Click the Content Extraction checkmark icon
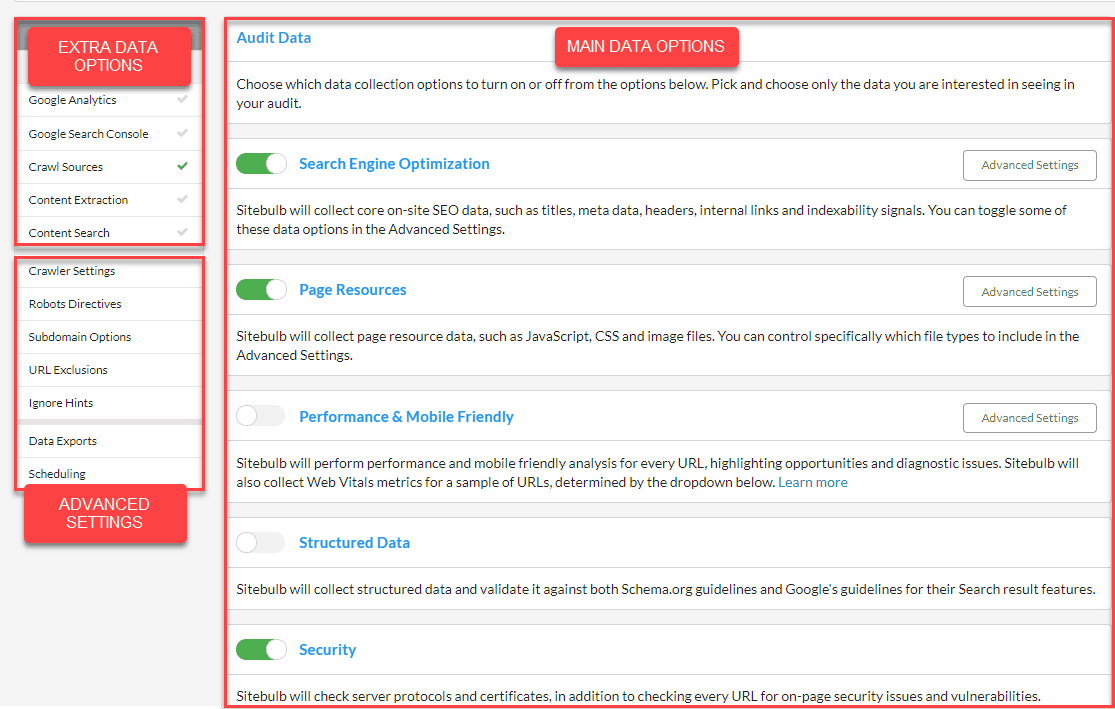The width and height of the screenshot is (1115, 709). (183, 199)
